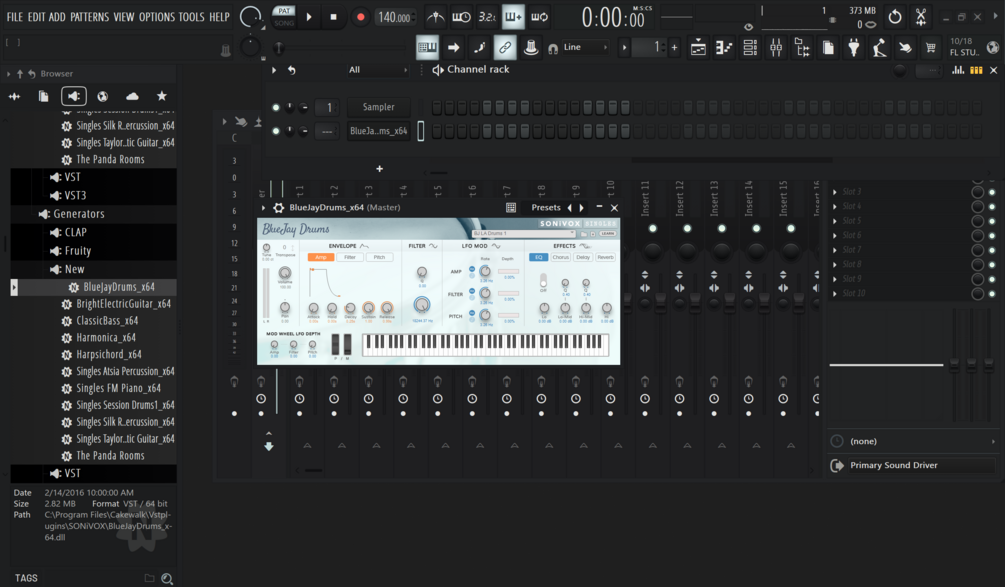Open undo history icon
Viewport: 1005px width, 587px height.
(895, 17)
